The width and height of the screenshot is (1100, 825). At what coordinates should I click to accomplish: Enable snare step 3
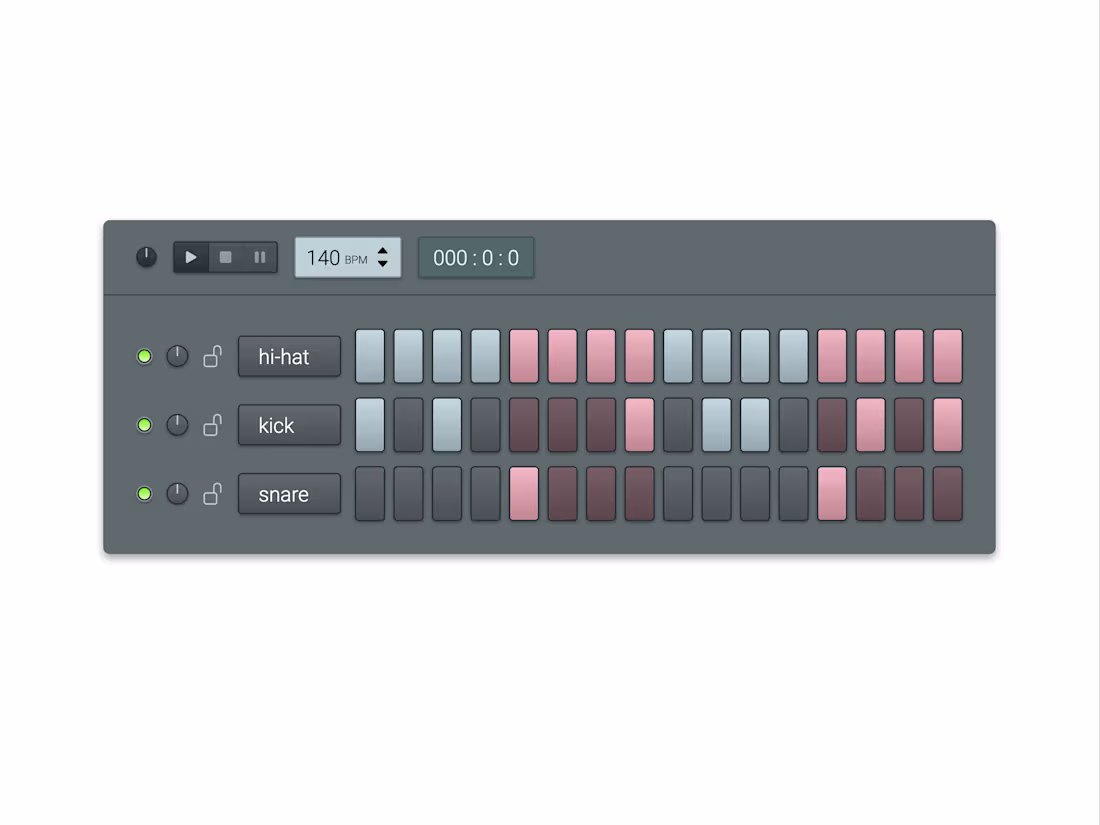tap(447, 494)
